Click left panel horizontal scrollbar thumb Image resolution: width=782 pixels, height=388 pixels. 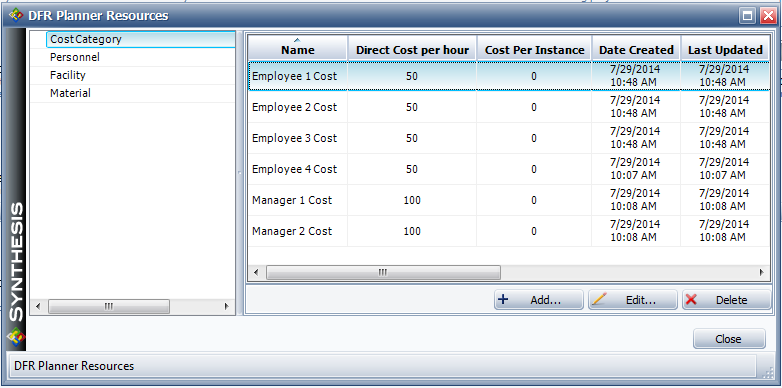(x=109, y=306)
